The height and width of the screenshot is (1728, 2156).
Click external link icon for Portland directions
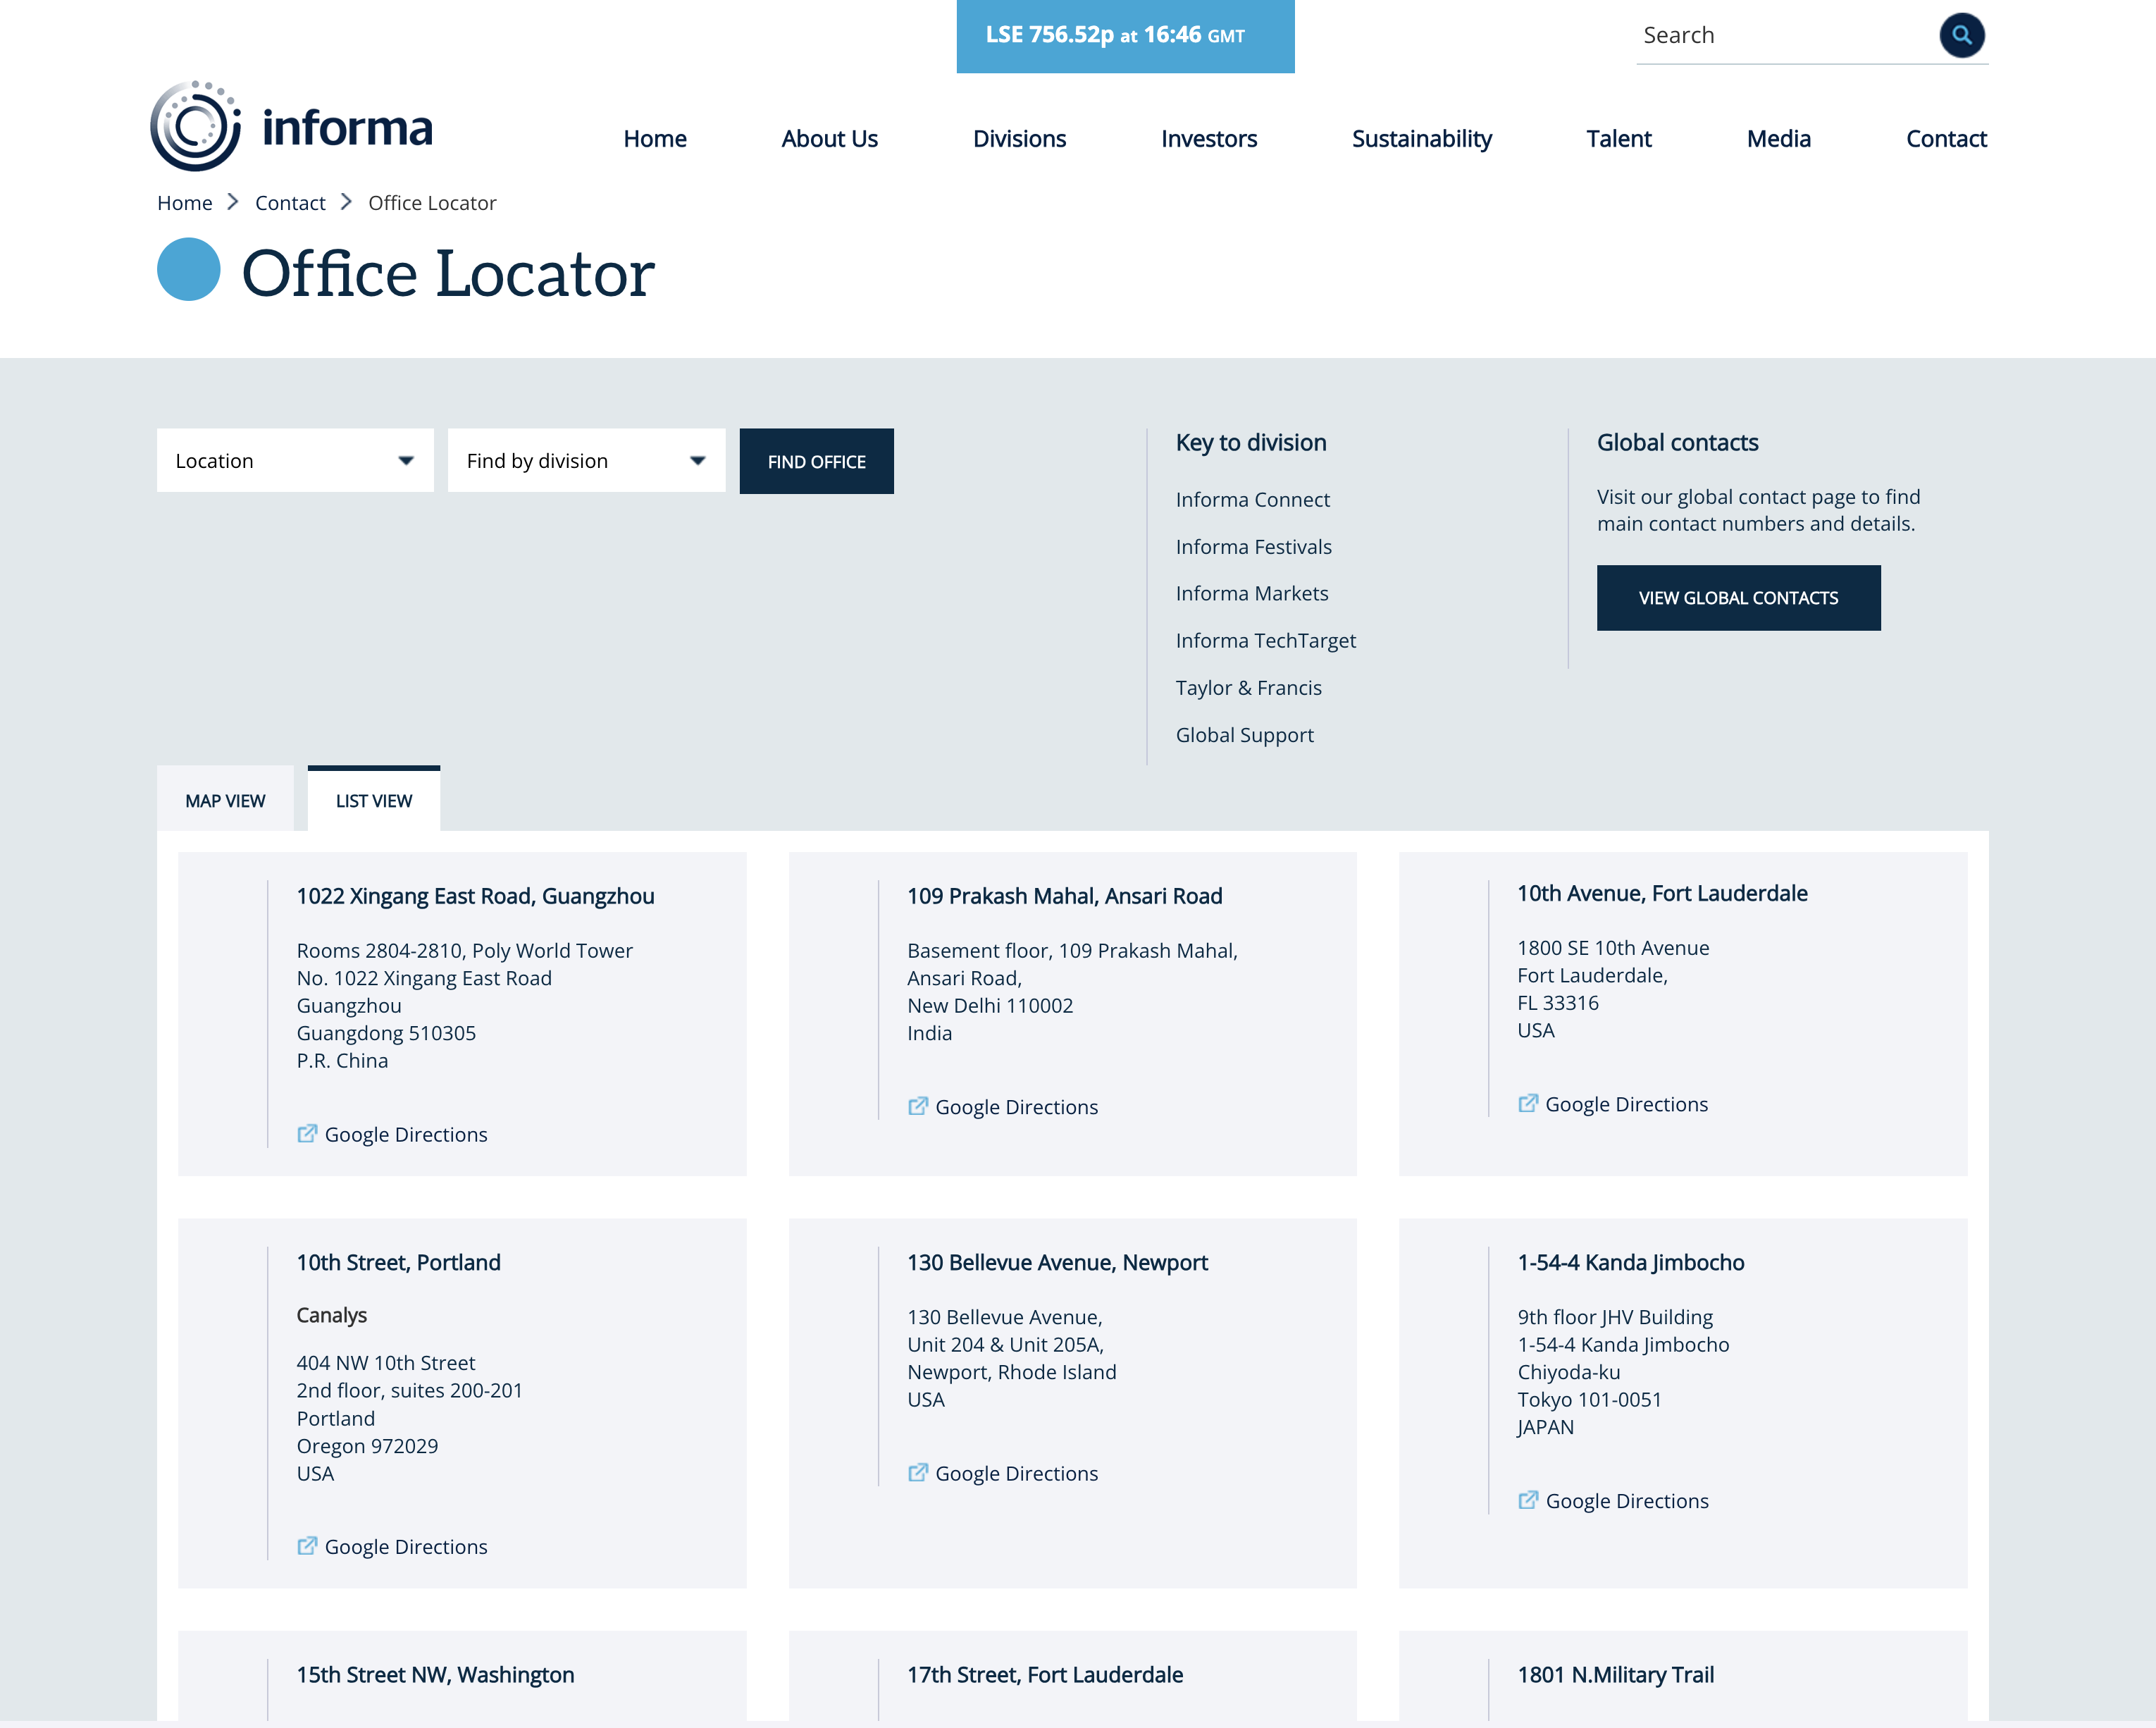[307, 1545]
